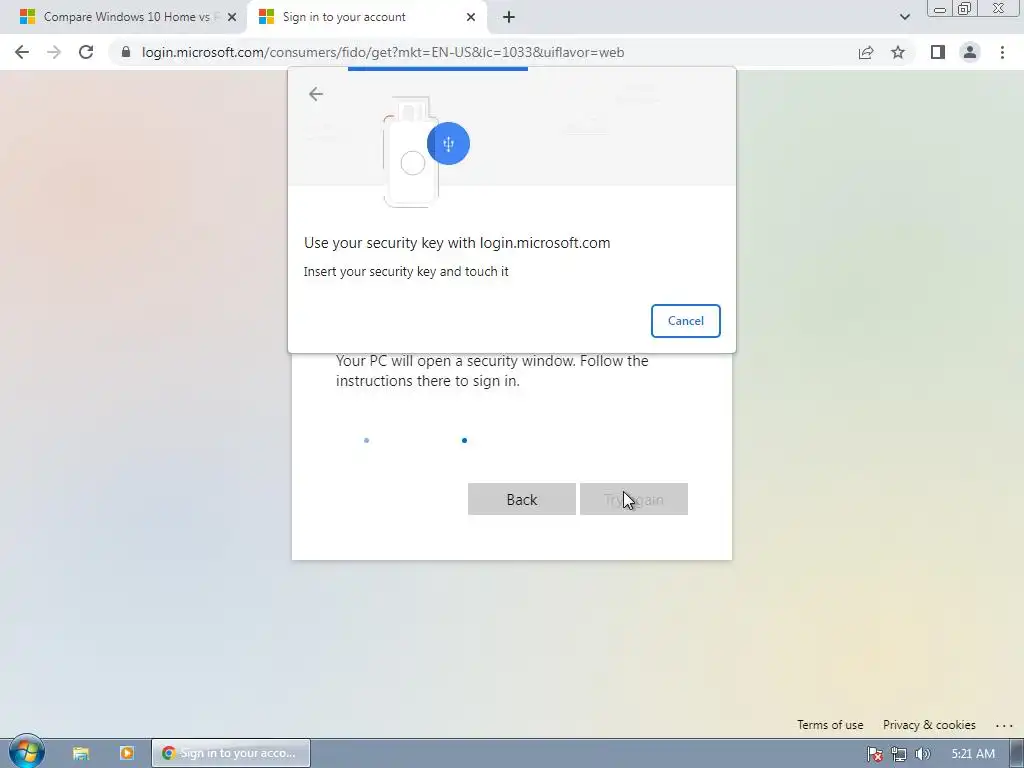Open the Windows Start menu
This screenshot has width=1024, height=768.
coord(27,752)
